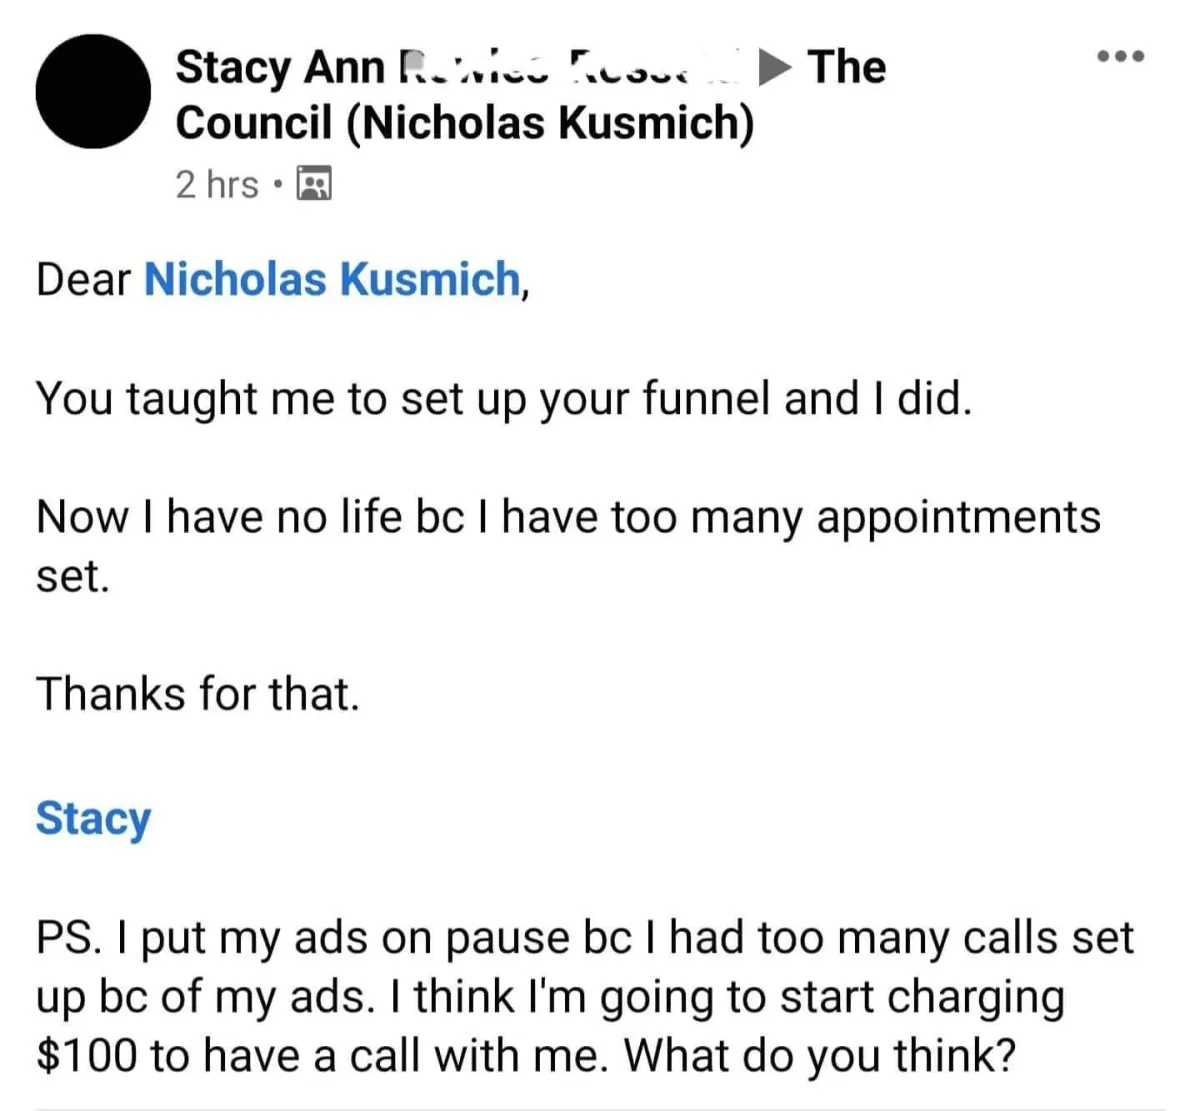This screenshot has width=1200, height=1111.
Task: Click the black circular profile picture
Action: 93,92
